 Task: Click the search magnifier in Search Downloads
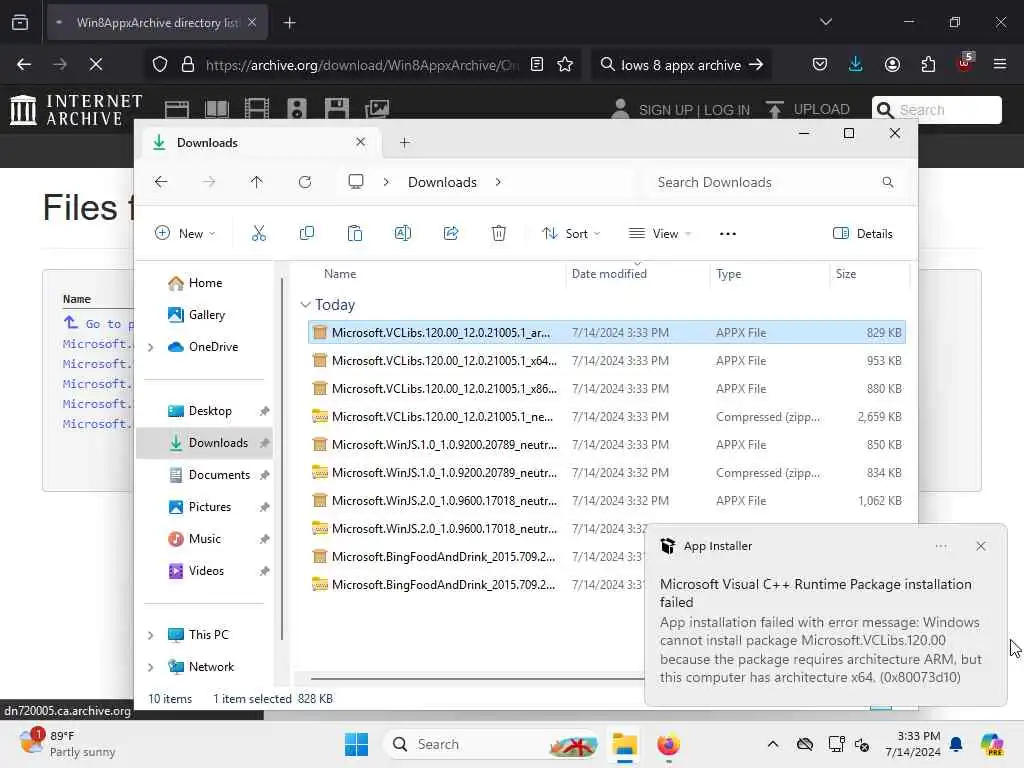[x=888, y=182]
